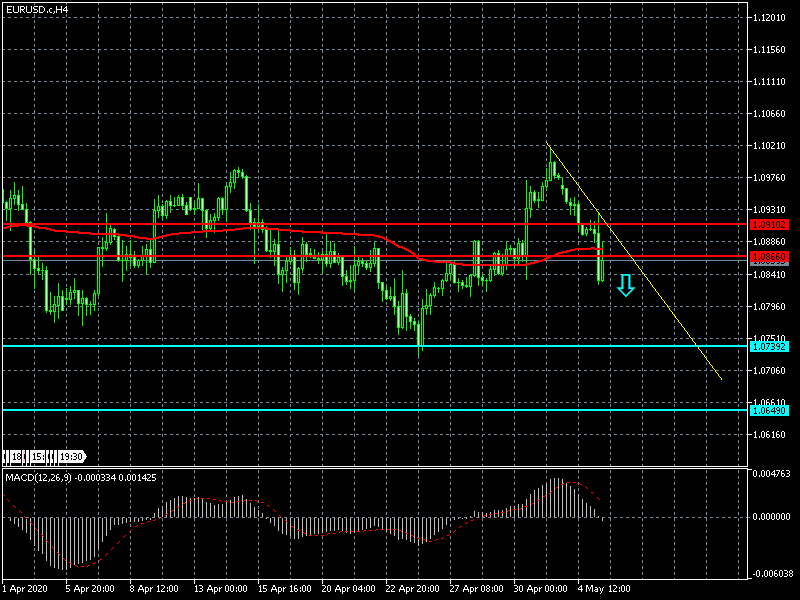Click the 1.07392 cyan price label
Image resolution: width=800 pixels, height=600 pixels.
(769, 347)
